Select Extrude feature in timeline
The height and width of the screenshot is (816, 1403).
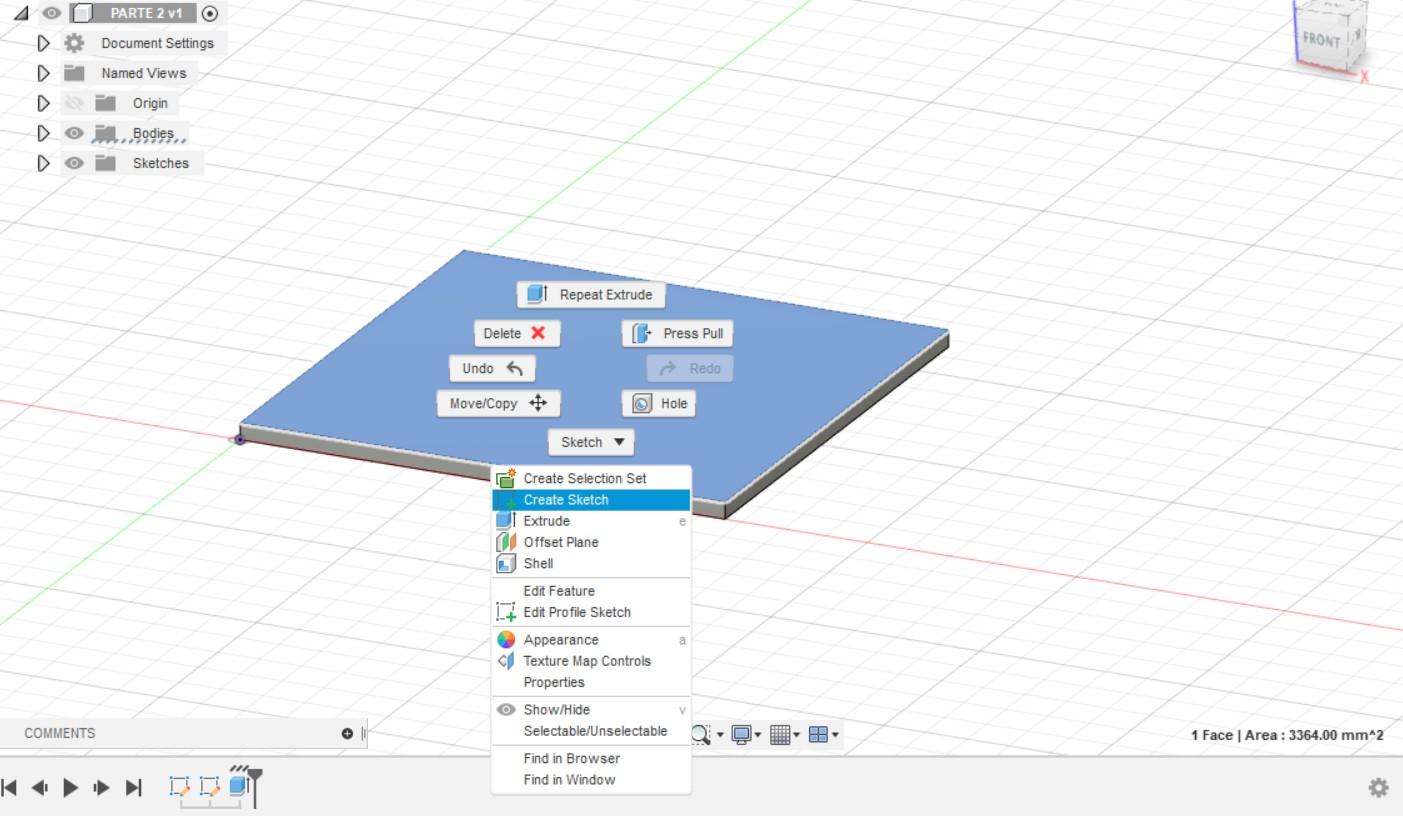point(239,787)
